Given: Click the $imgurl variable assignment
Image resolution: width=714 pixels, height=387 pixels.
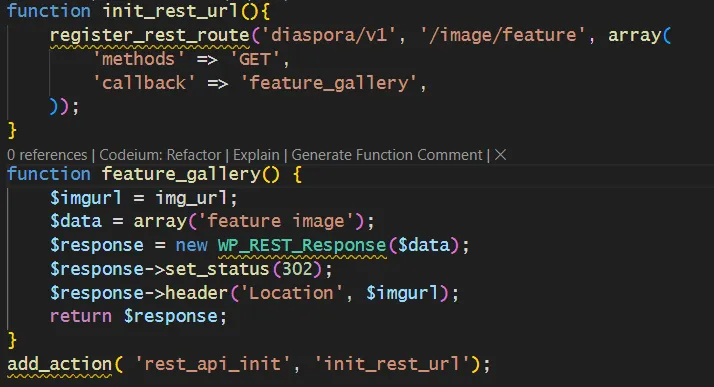Looking at the screenshot, I should [86, 198].
